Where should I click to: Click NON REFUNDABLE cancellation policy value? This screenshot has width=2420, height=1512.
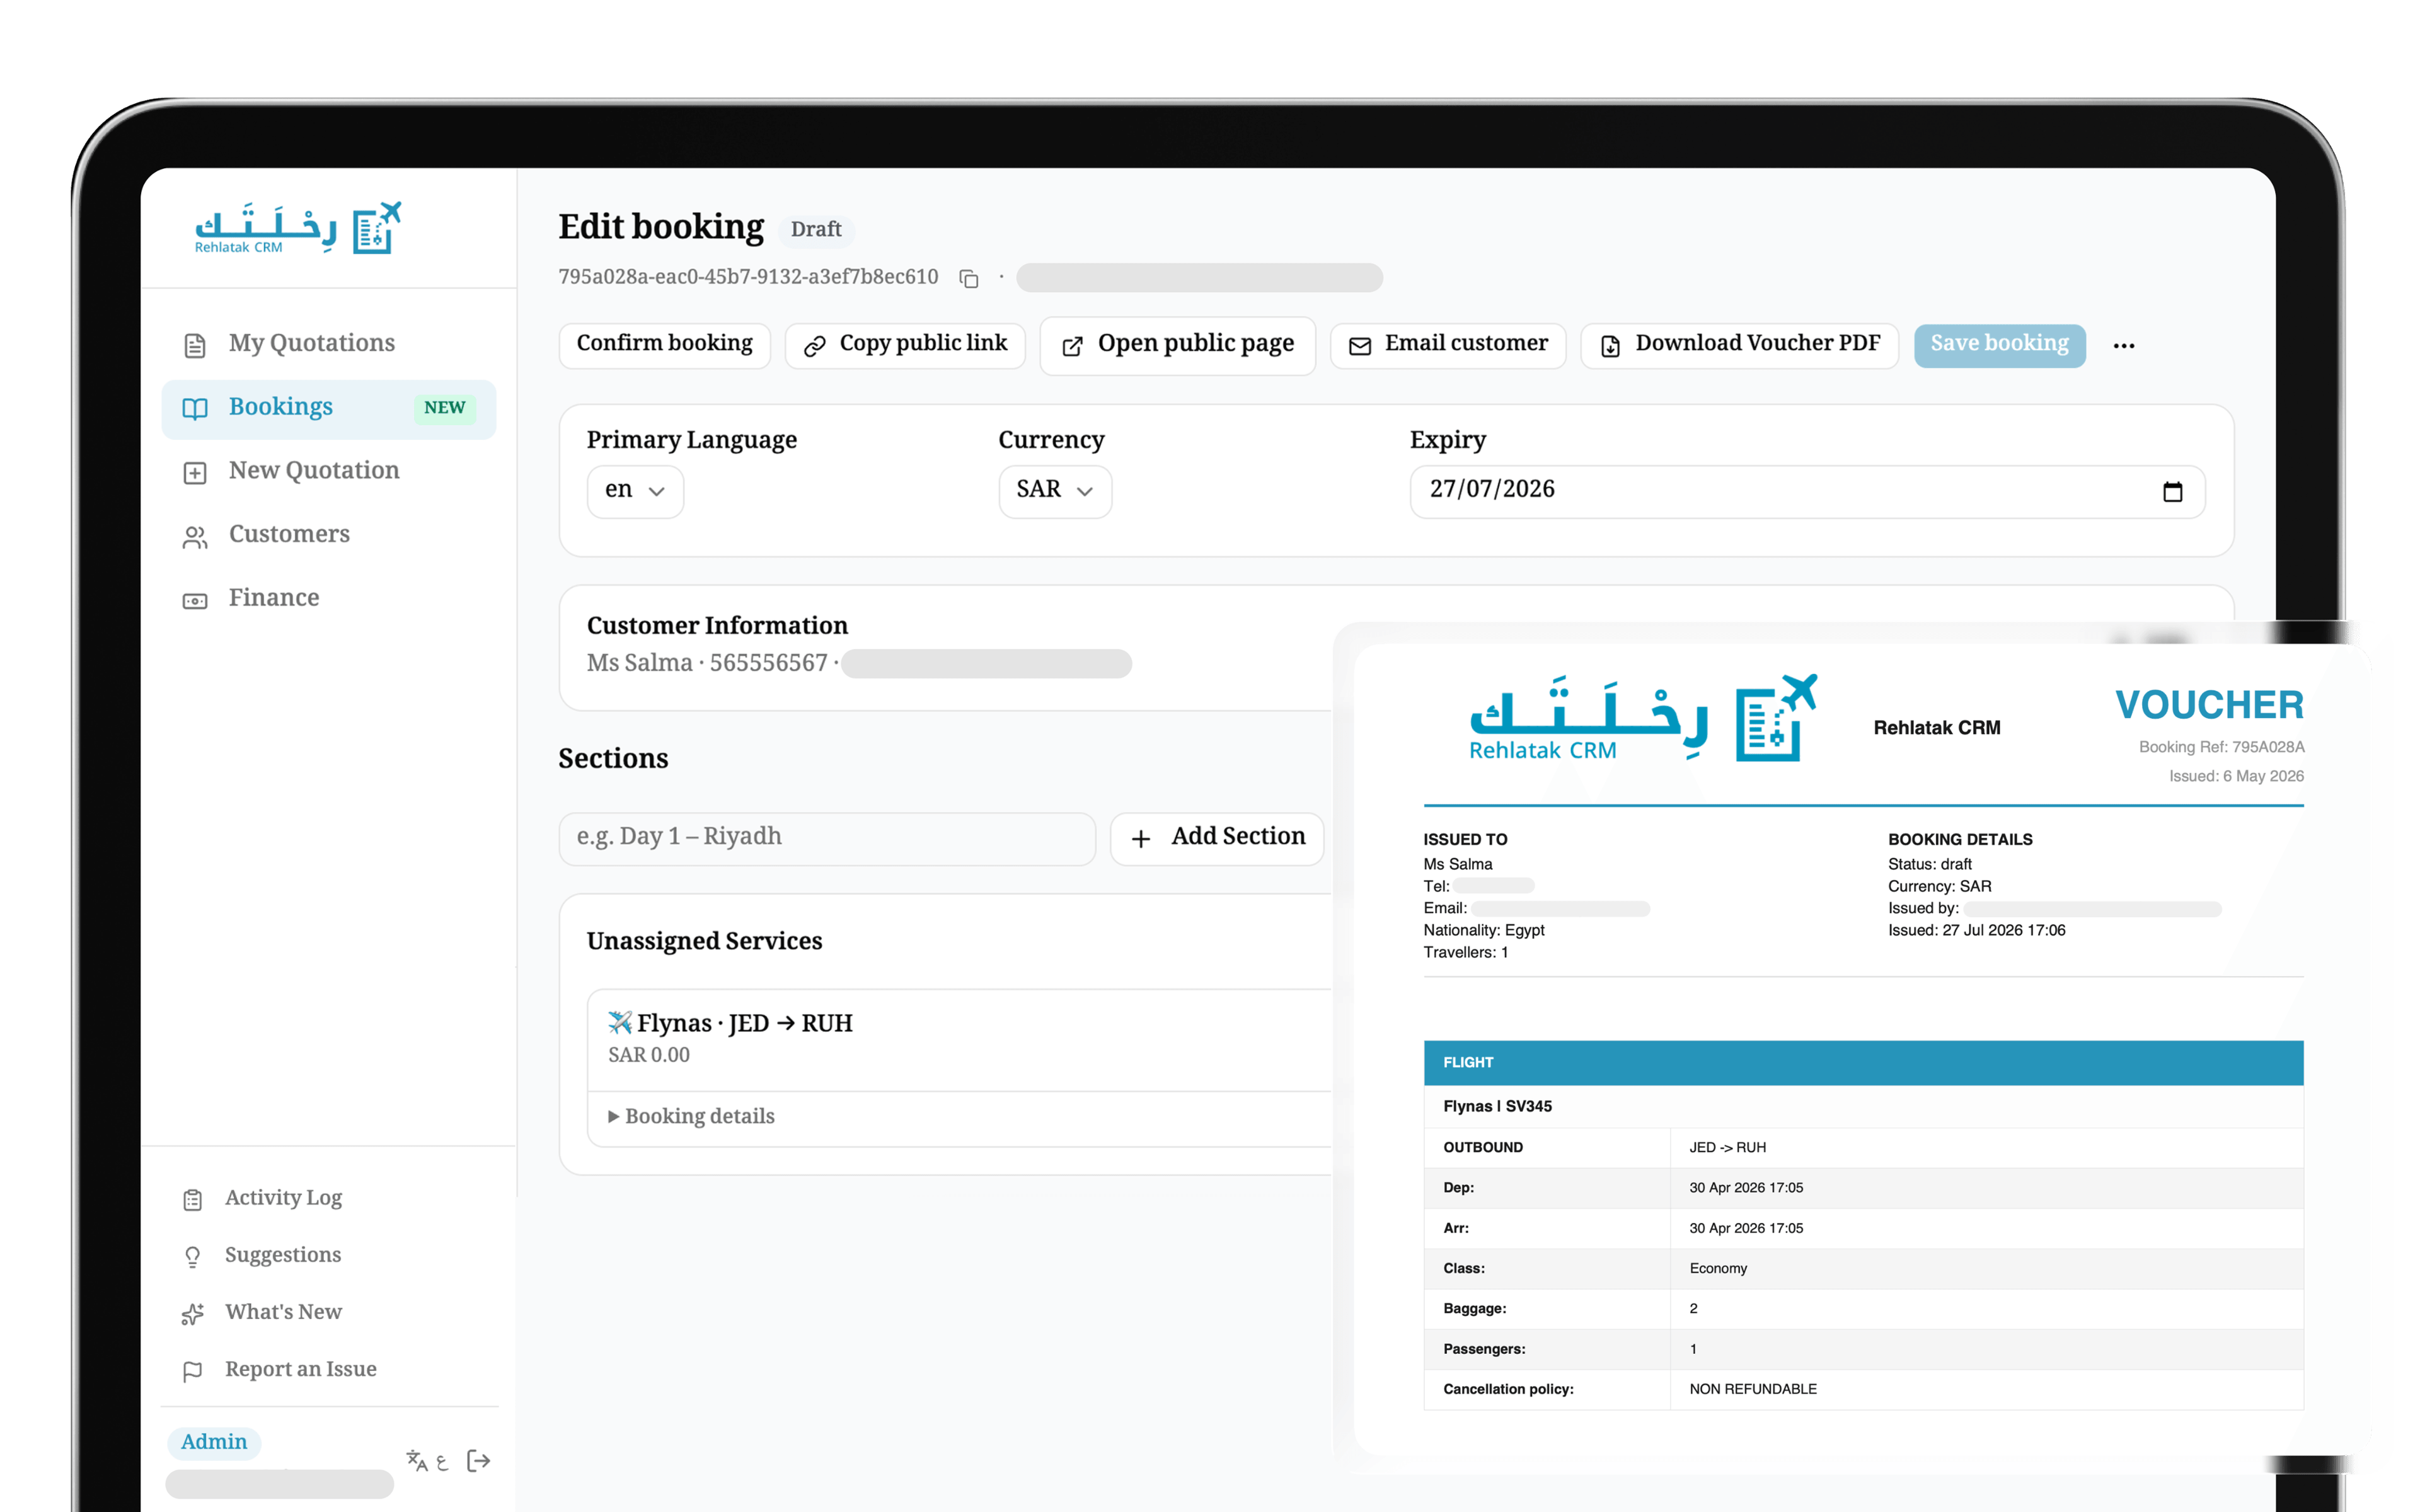click(x=1752, y=1389)
